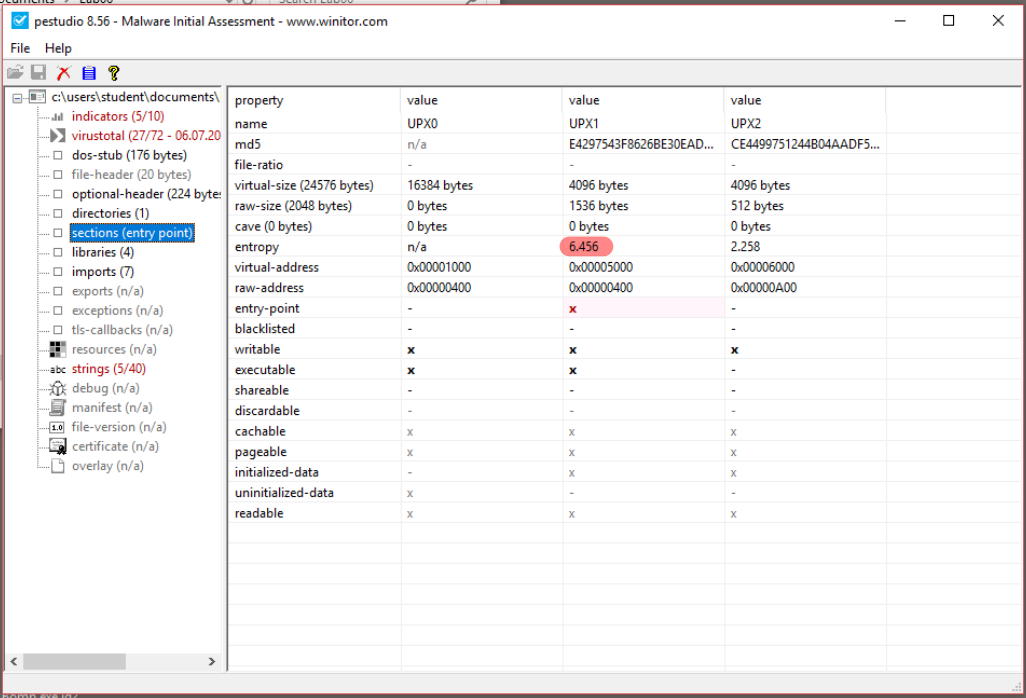Click the indicators bar chart icon

(x=58, y=116)
